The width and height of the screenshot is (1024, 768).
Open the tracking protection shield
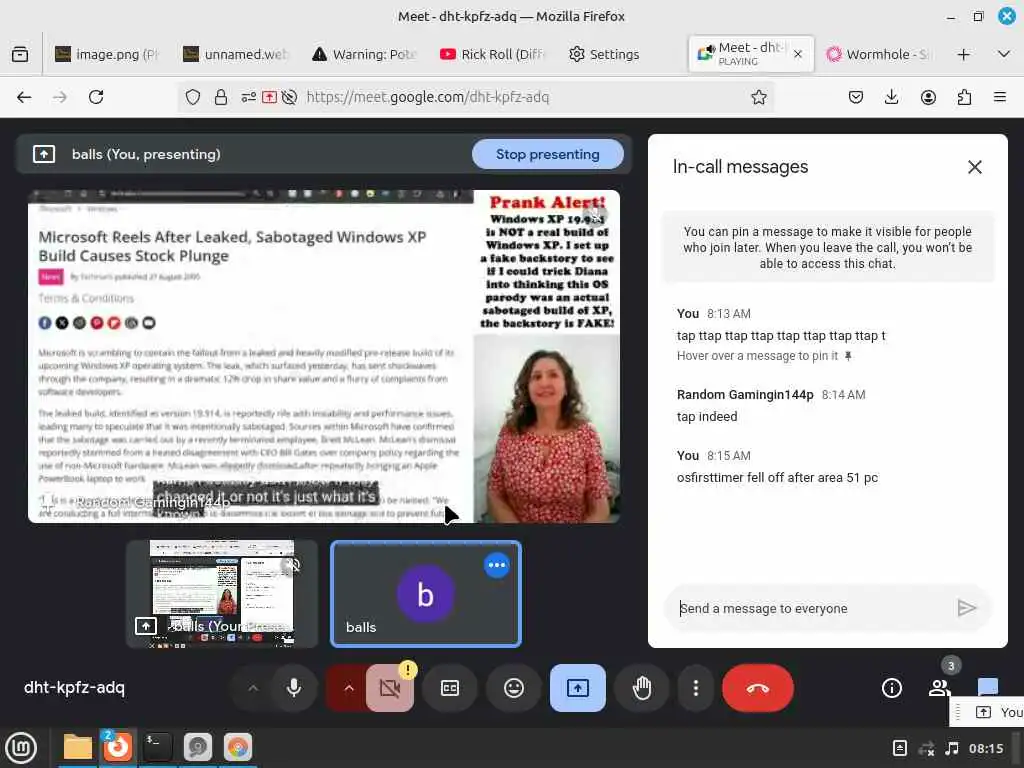(193, 97)
